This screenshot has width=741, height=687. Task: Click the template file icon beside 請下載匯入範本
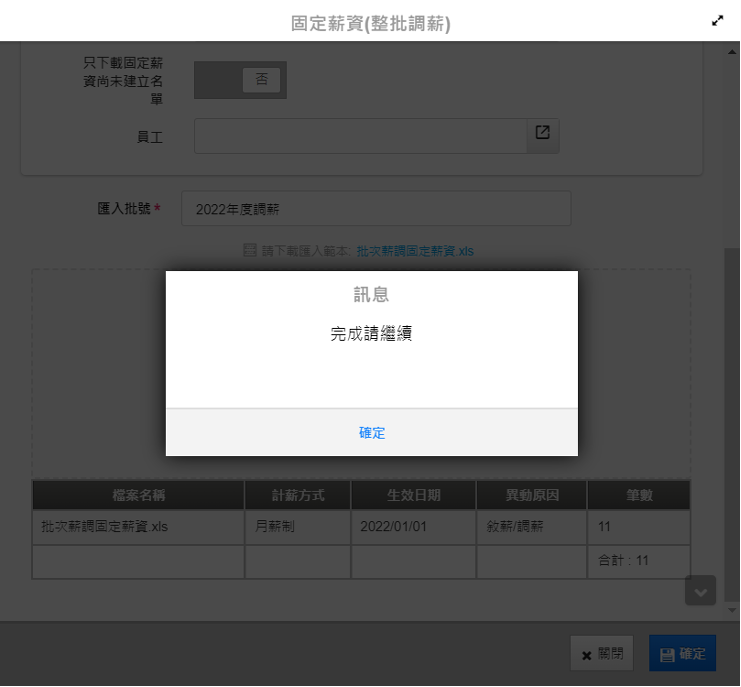point(250,250)
